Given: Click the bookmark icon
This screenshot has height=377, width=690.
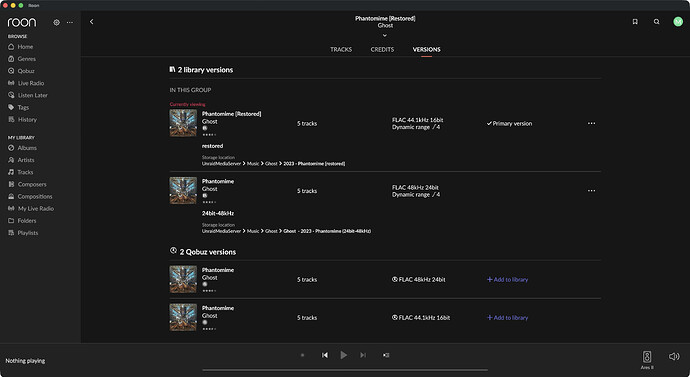Looking at the screenshot, I should click(x=635, y=22).
